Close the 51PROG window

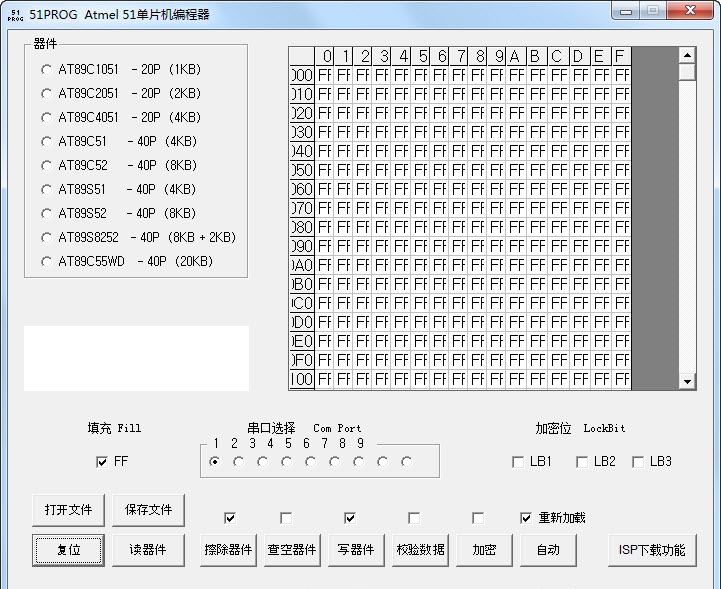(690, 11)
